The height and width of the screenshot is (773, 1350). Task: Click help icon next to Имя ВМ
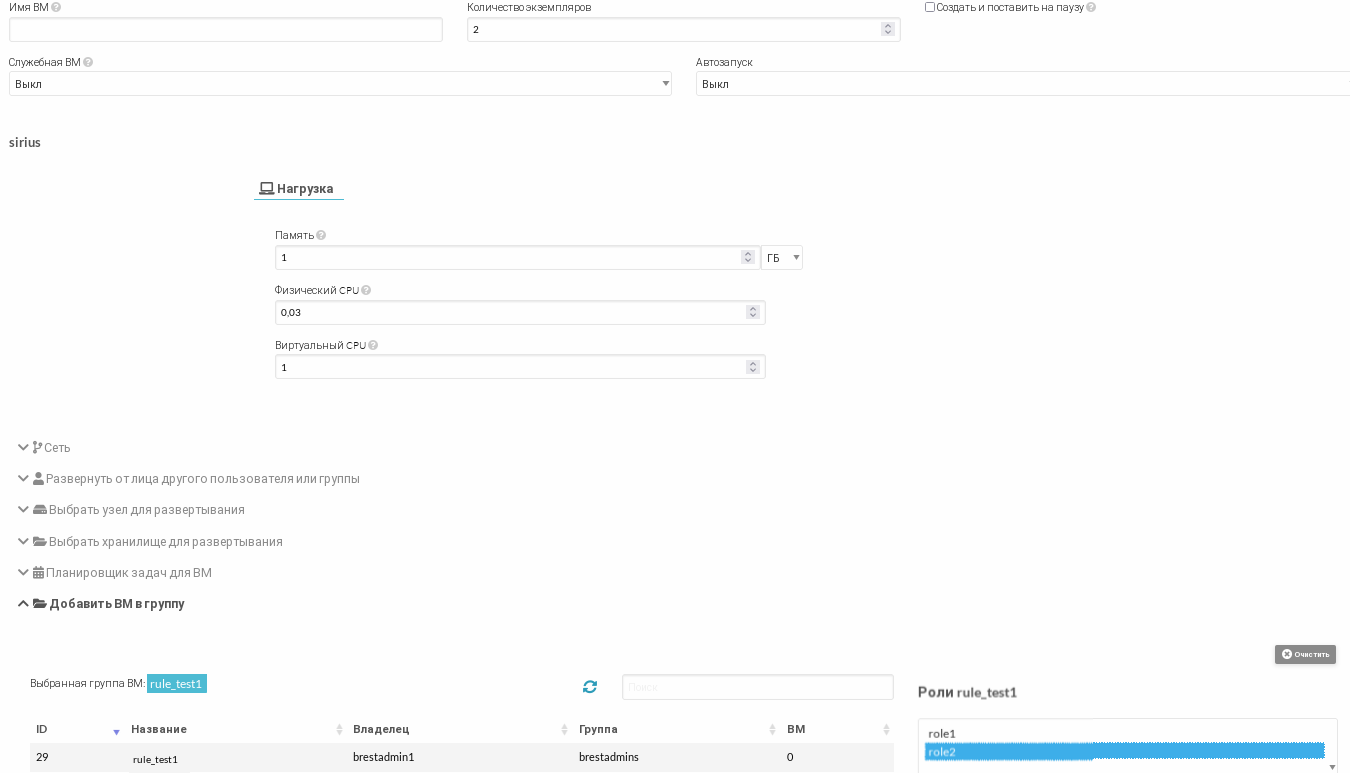click(56, 8)
